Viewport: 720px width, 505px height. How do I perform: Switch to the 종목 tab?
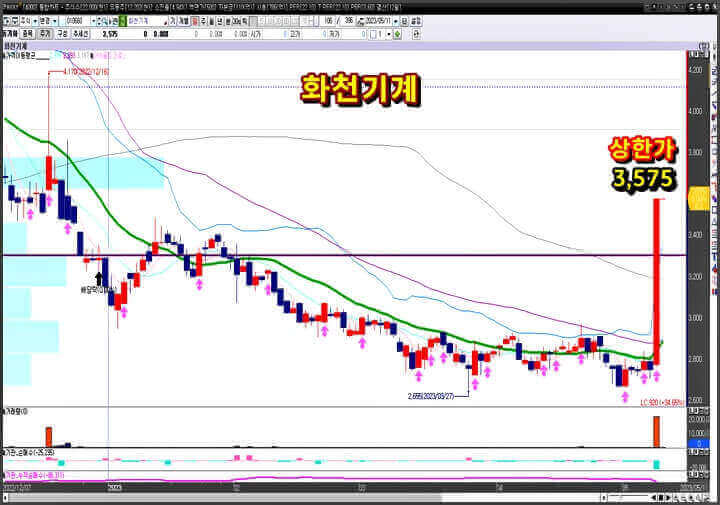(x=28, y=34)
